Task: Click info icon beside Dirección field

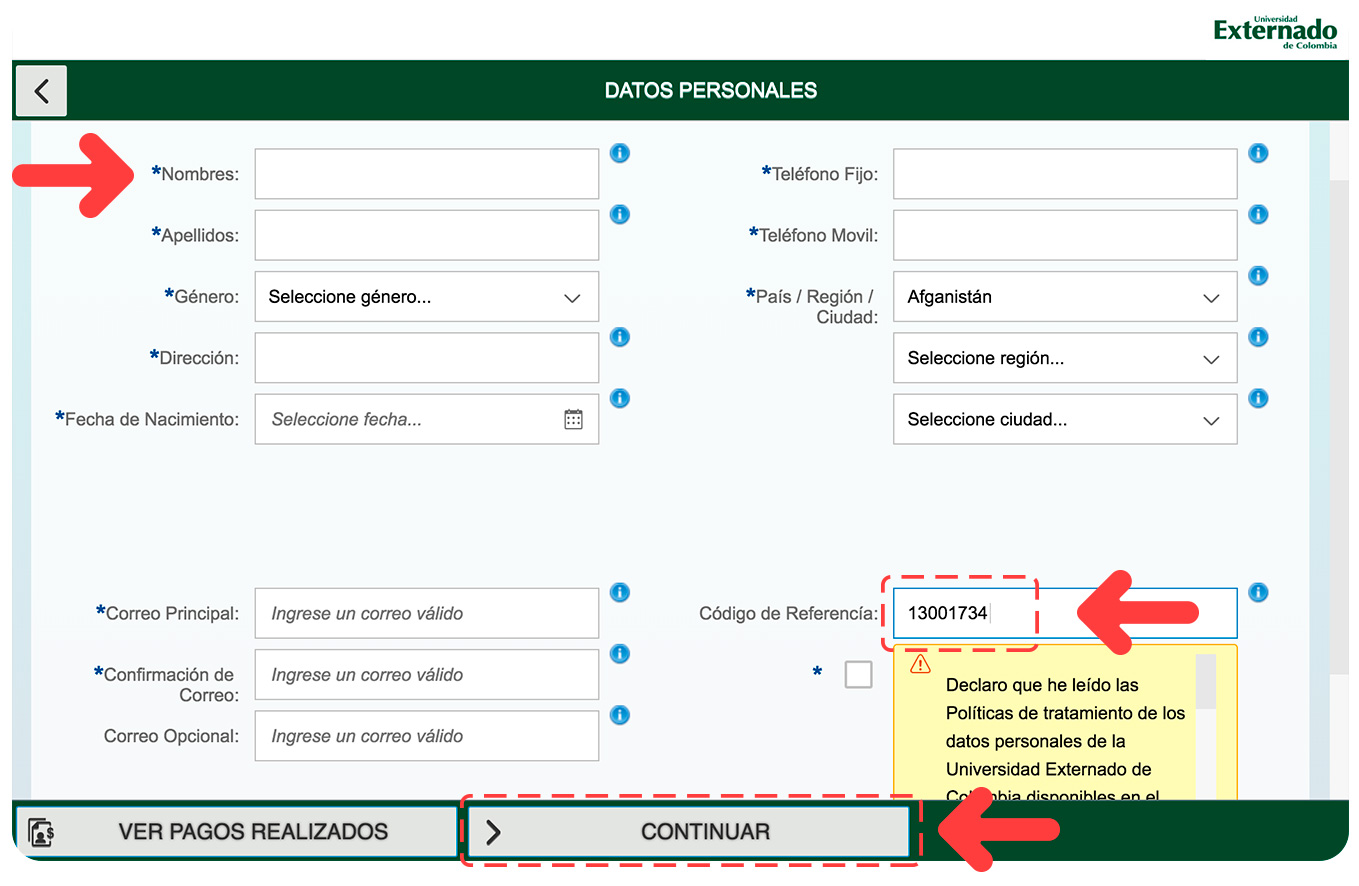Action: (620, 337)
